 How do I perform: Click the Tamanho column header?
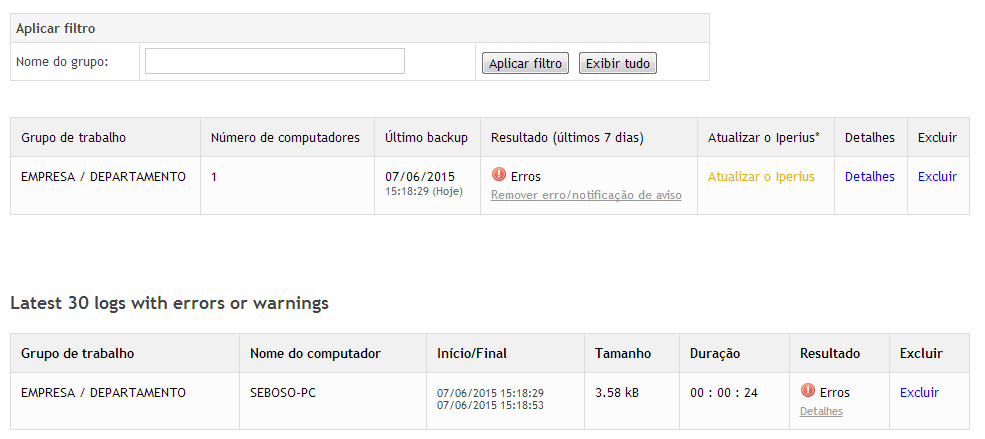[x=623, y=354]
